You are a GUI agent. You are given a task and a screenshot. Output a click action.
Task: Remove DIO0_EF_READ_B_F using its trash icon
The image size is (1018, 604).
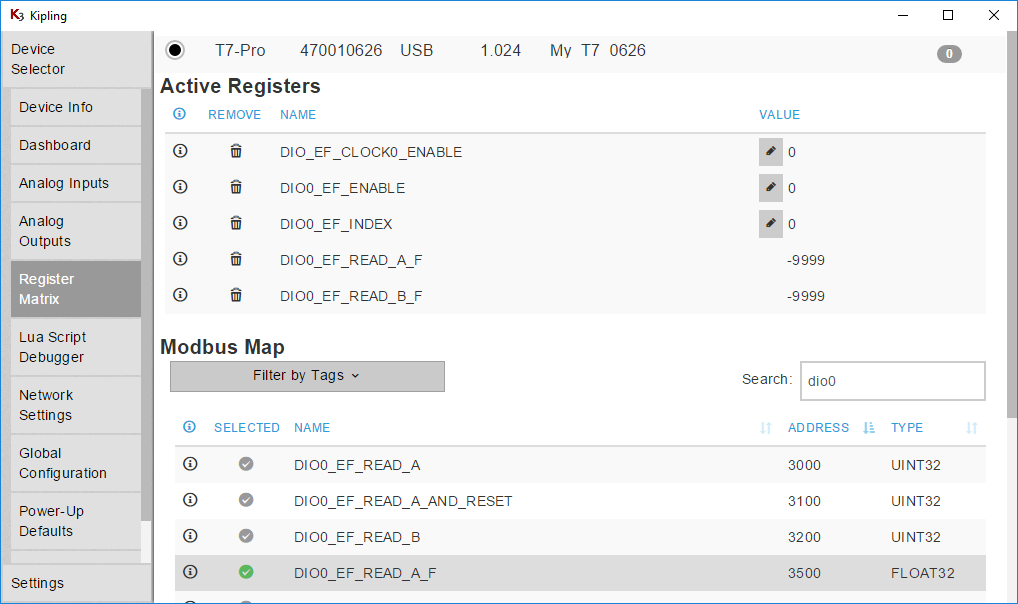(236, 295)
